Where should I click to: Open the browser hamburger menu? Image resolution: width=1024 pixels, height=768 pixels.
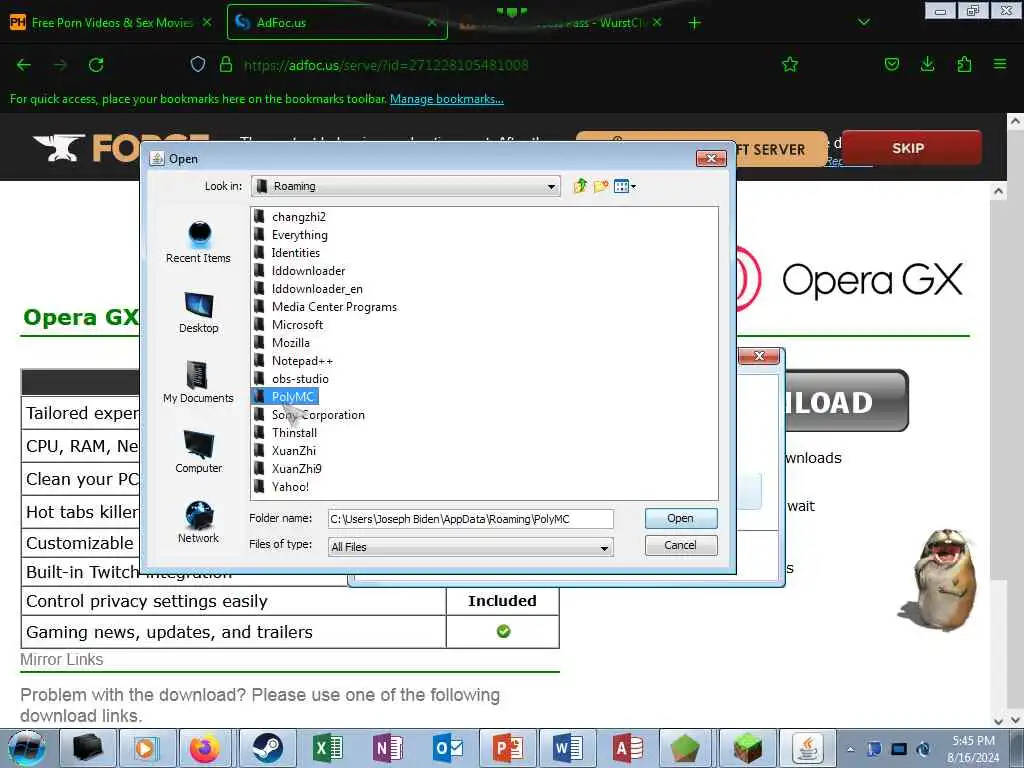1000,64
